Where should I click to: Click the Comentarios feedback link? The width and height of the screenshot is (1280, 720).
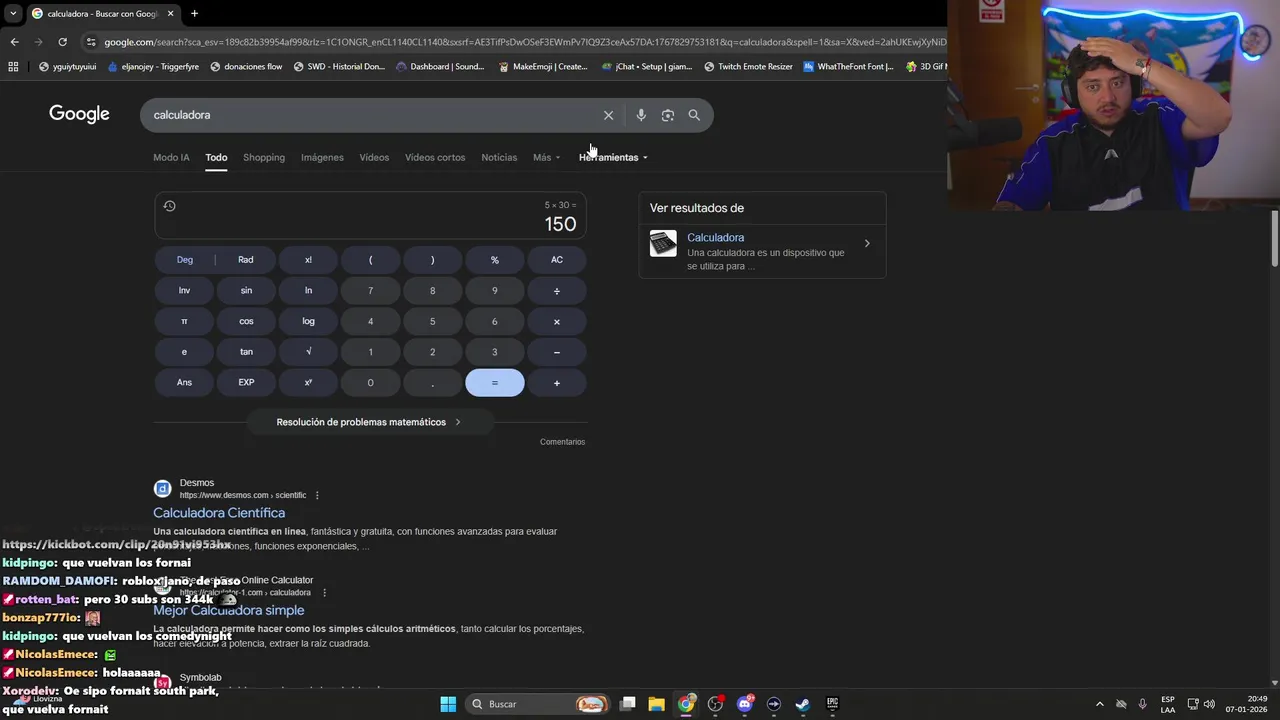562,442
